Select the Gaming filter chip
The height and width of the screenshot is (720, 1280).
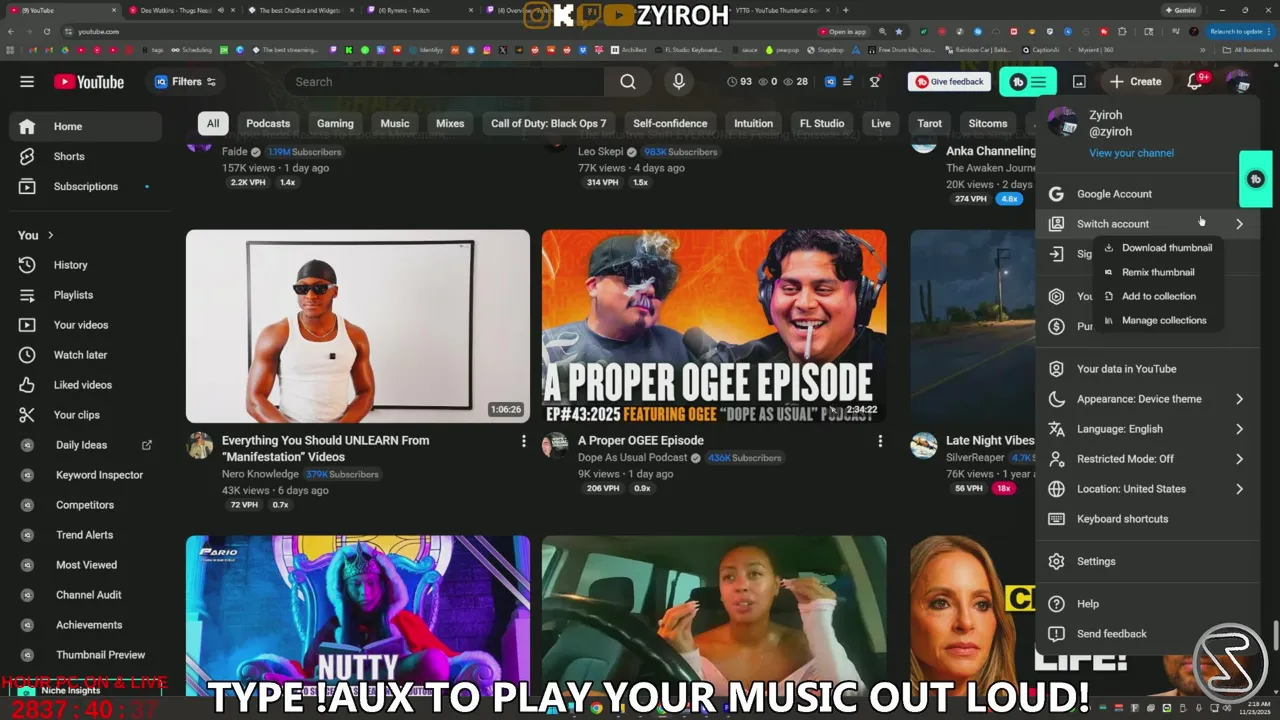[x=335, y=124]
